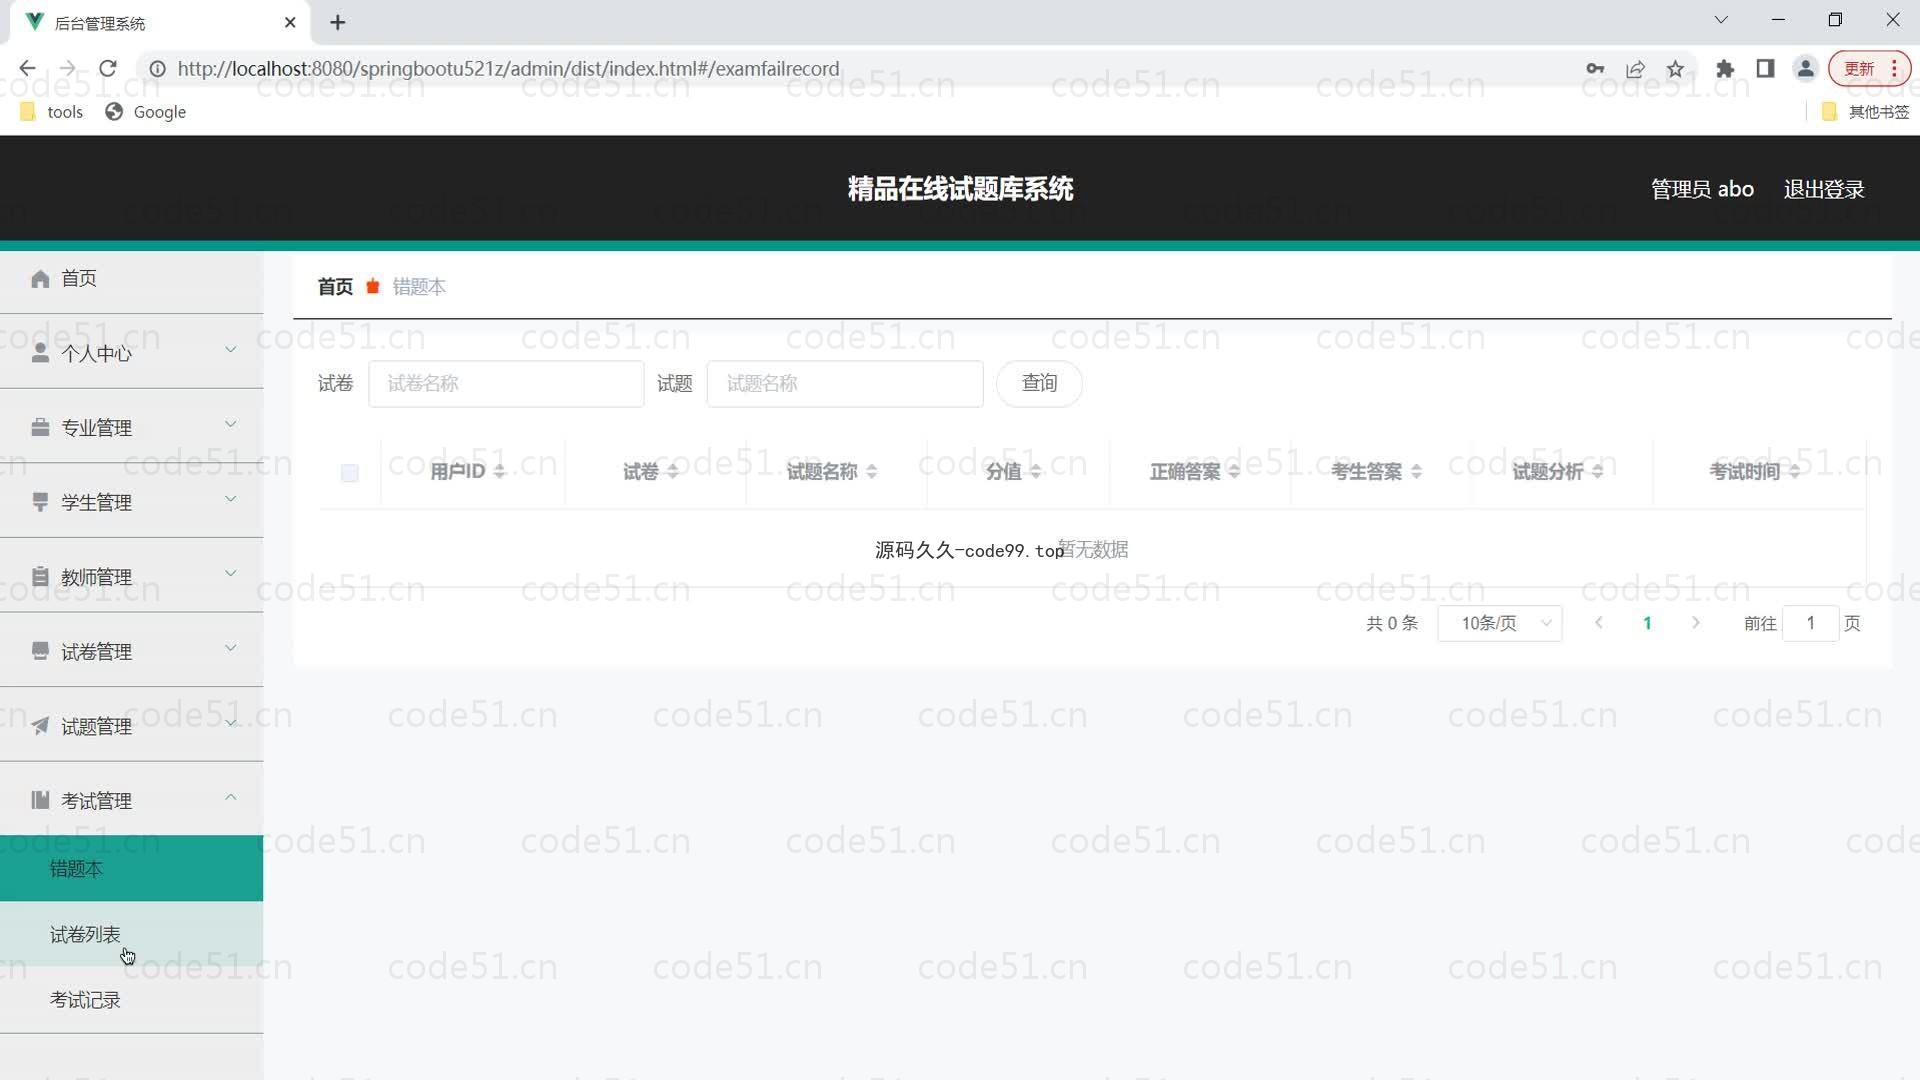Screen dimensions: 1920x1080
Task: Collapse 考试管理 menu chevron
Action: [x=231, y=798]
